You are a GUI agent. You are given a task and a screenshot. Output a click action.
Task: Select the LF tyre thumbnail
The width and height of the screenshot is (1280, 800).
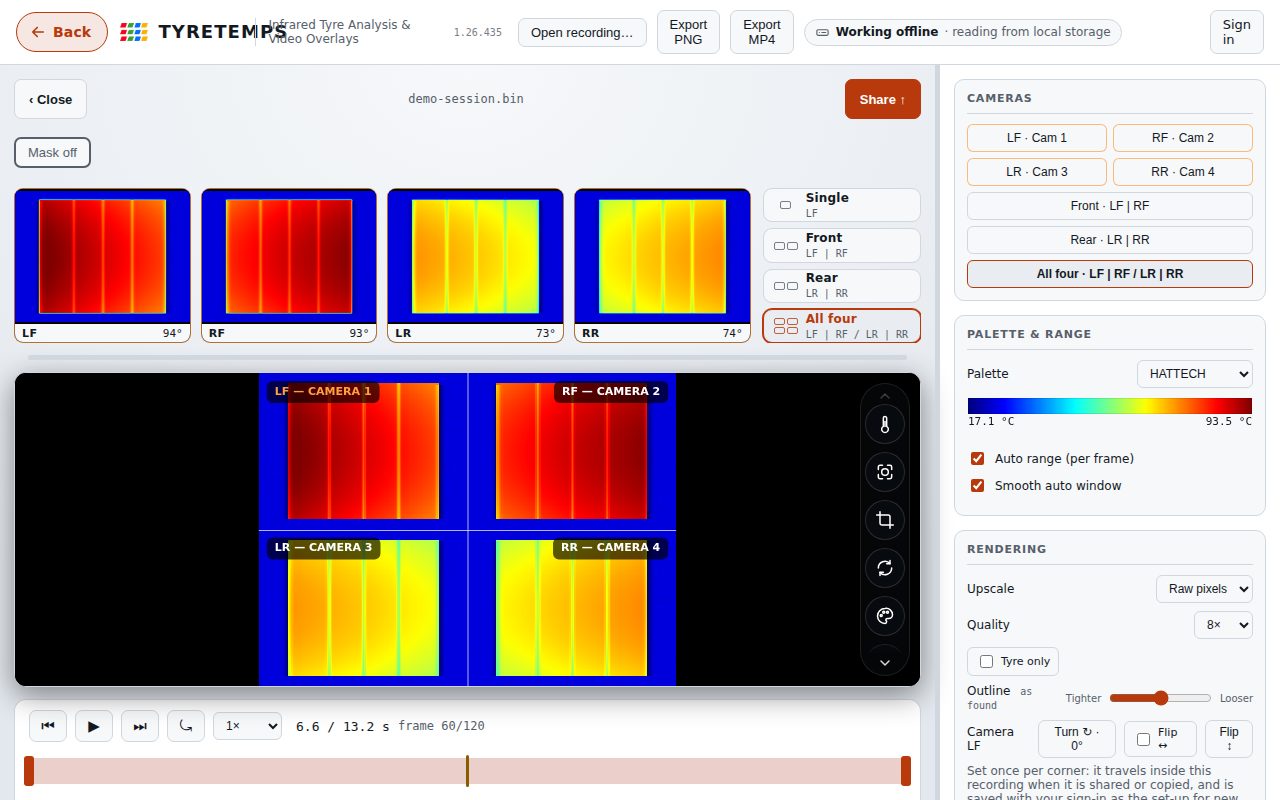click(x=102, y=265)
